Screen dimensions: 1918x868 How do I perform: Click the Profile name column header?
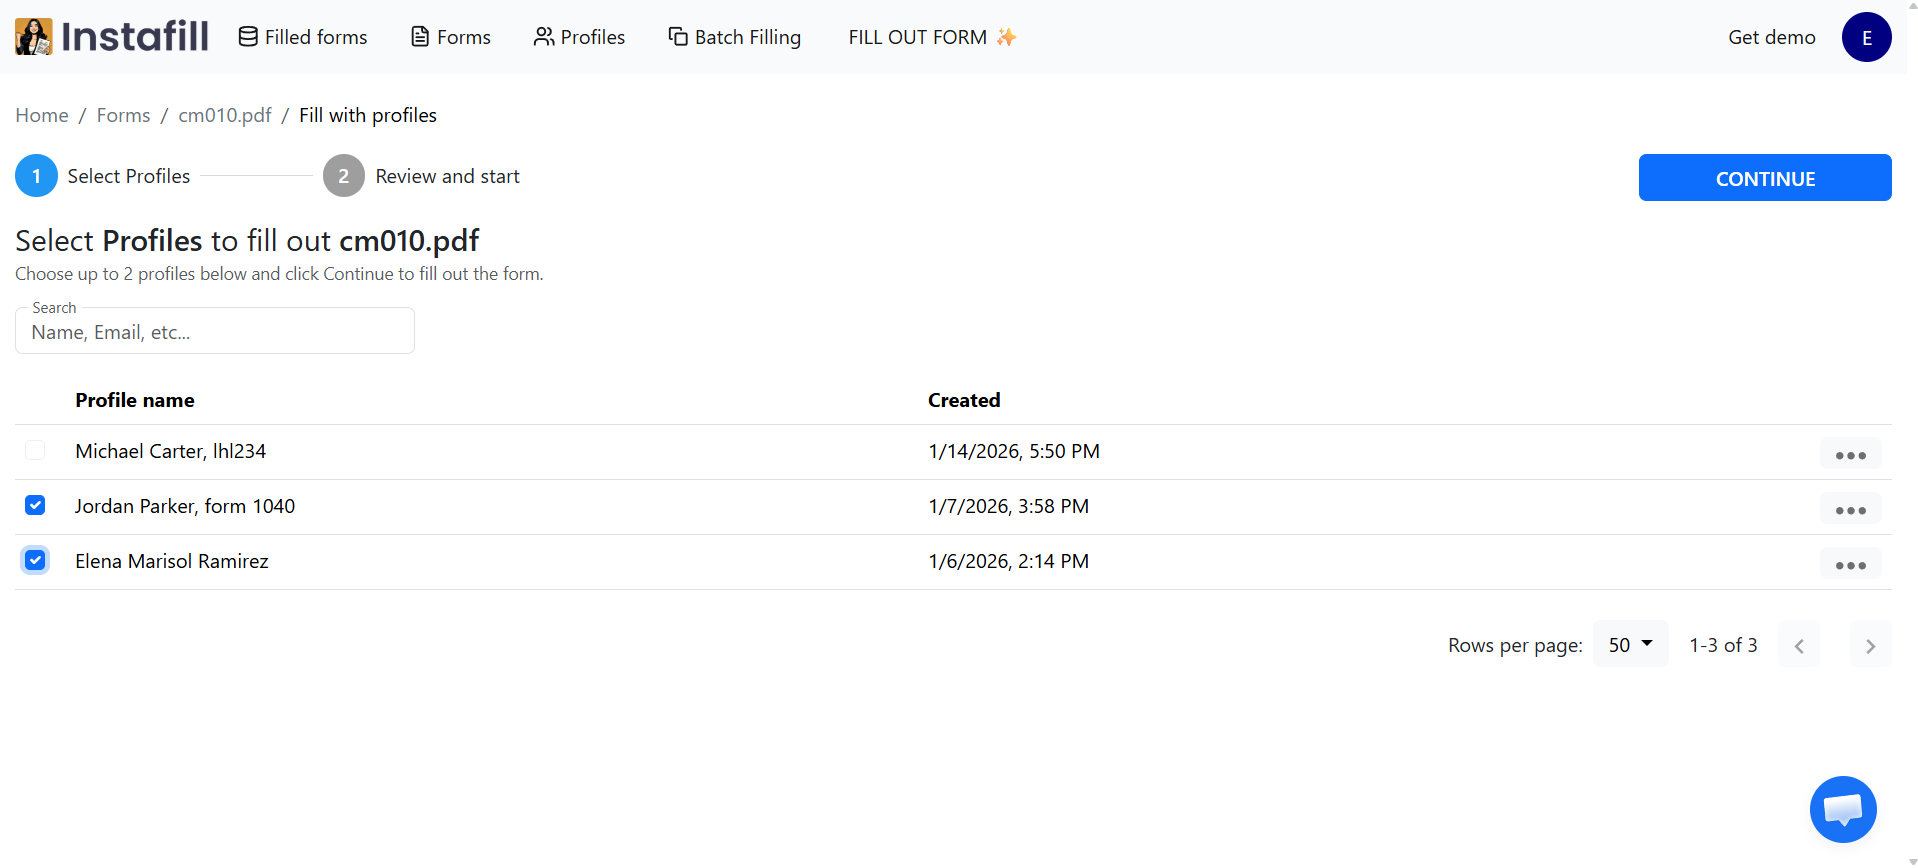pyautogui.click(x=135, y=400)
